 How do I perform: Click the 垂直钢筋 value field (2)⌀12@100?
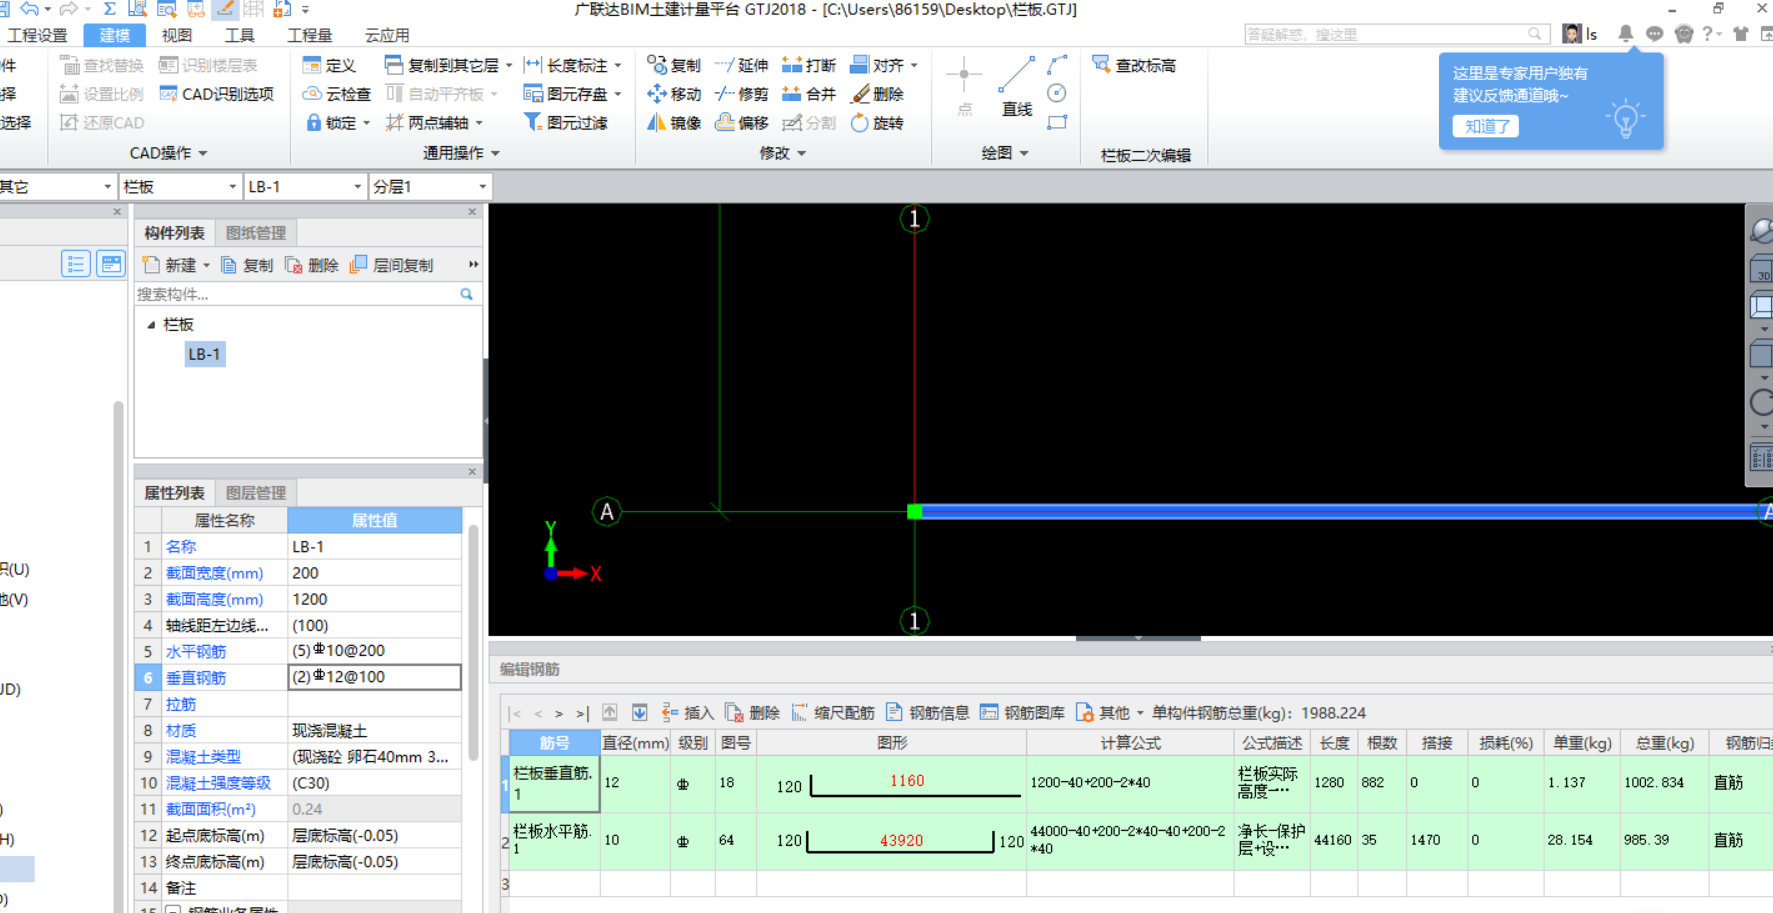coord(374,677)
